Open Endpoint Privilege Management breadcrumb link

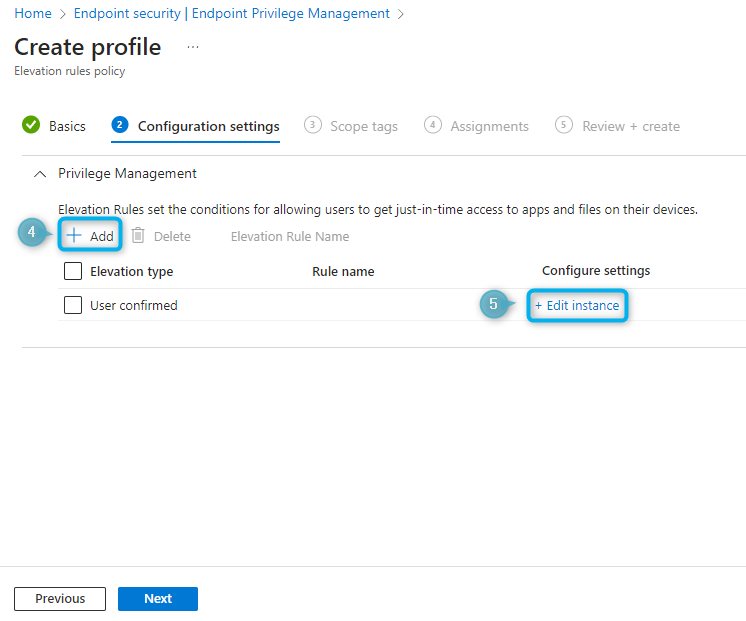click(x=232, y=14)
